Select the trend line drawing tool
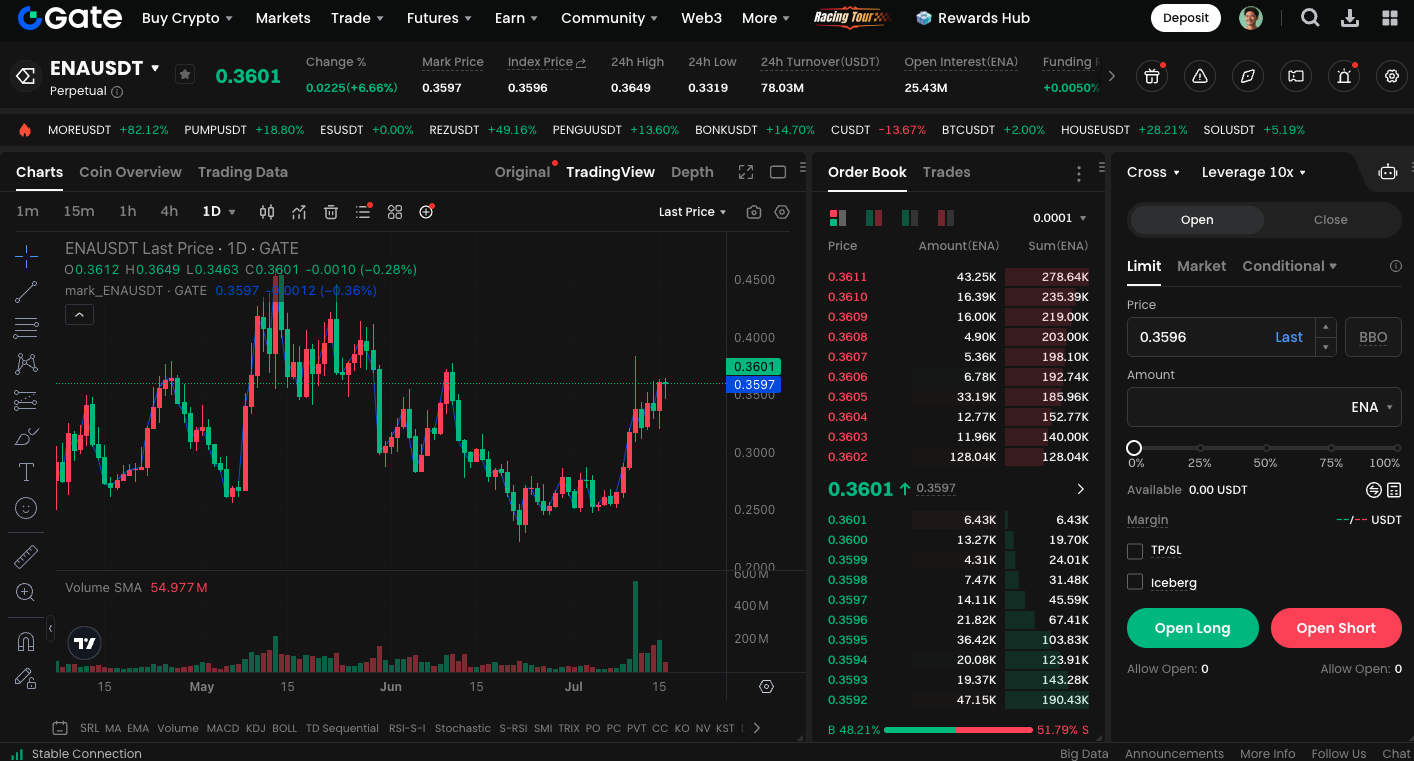Viewport: 1414px width, 761px height. pyautogui.click(x=27, y=292)
